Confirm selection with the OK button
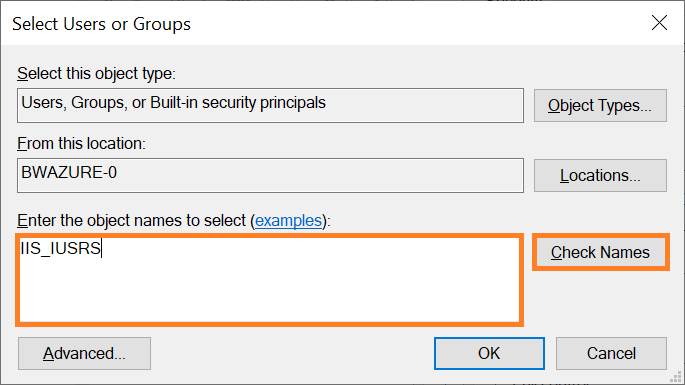This screenshot has width=685, height=385. pos(489,354)
